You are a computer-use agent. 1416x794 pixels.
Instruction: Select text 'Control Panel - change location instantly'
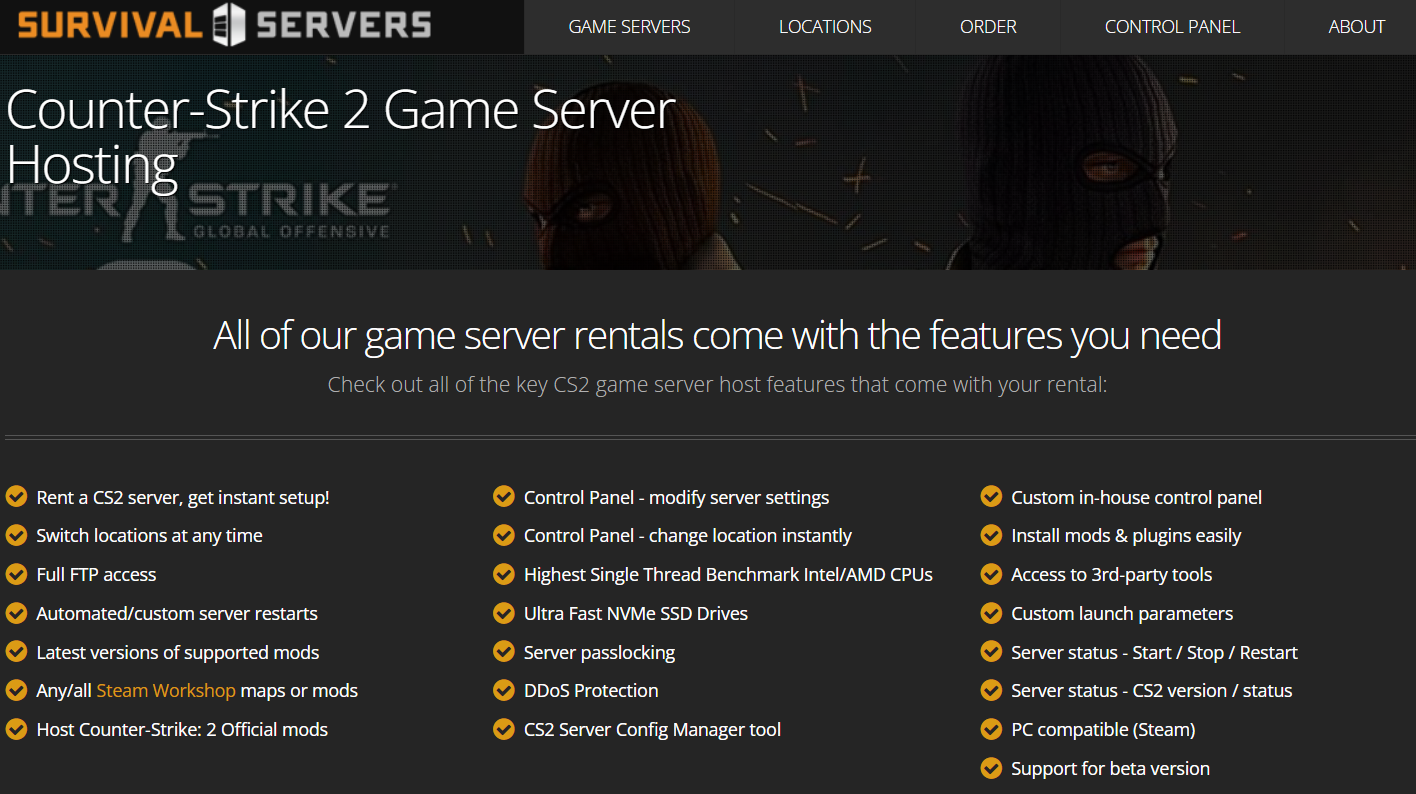(688, 536)
